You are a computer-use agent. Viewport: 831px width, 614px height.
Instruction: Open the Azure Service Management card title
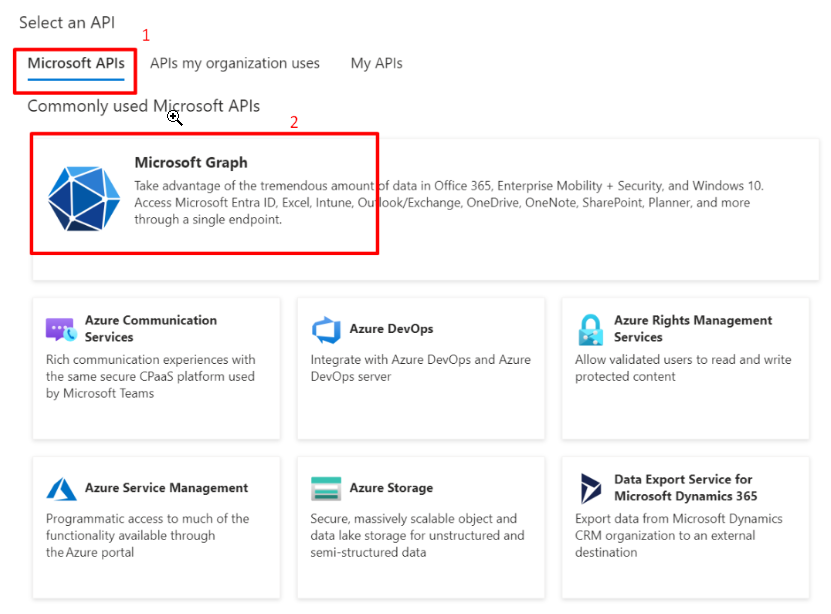[166, 488]
